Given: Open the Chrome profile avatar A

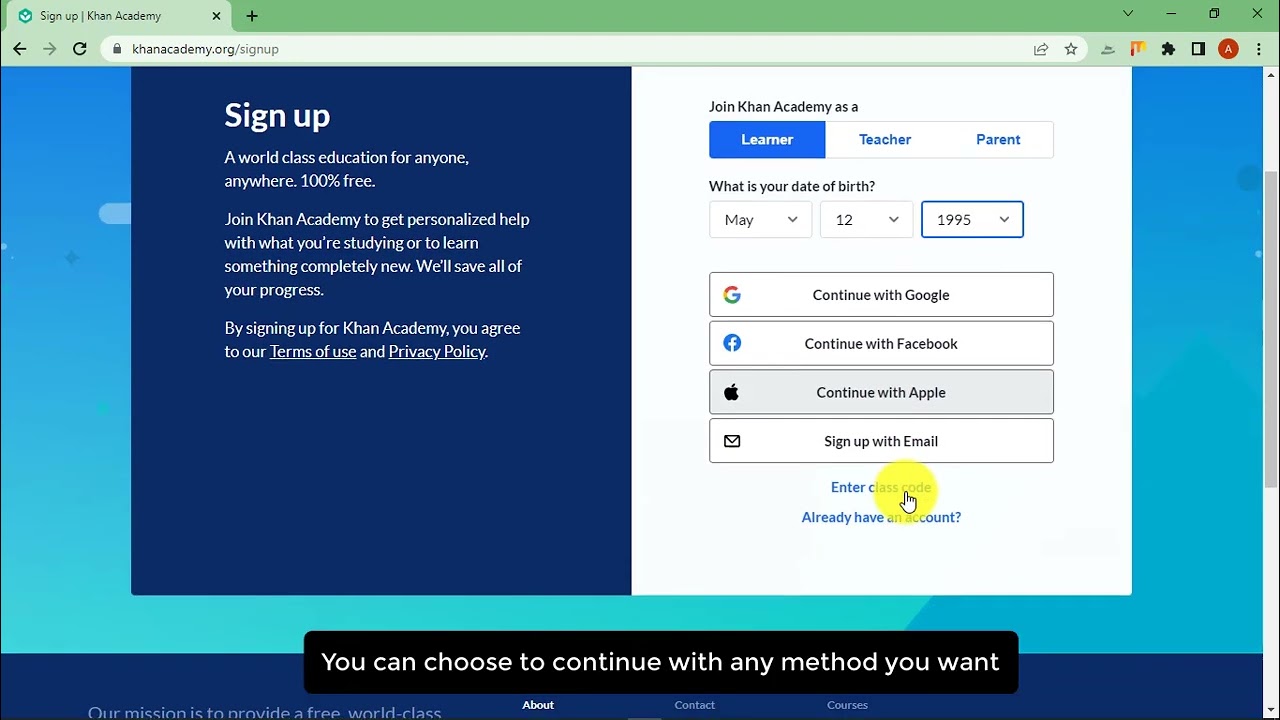Looking at the screenshot, I should click(x=1228, y=49).
